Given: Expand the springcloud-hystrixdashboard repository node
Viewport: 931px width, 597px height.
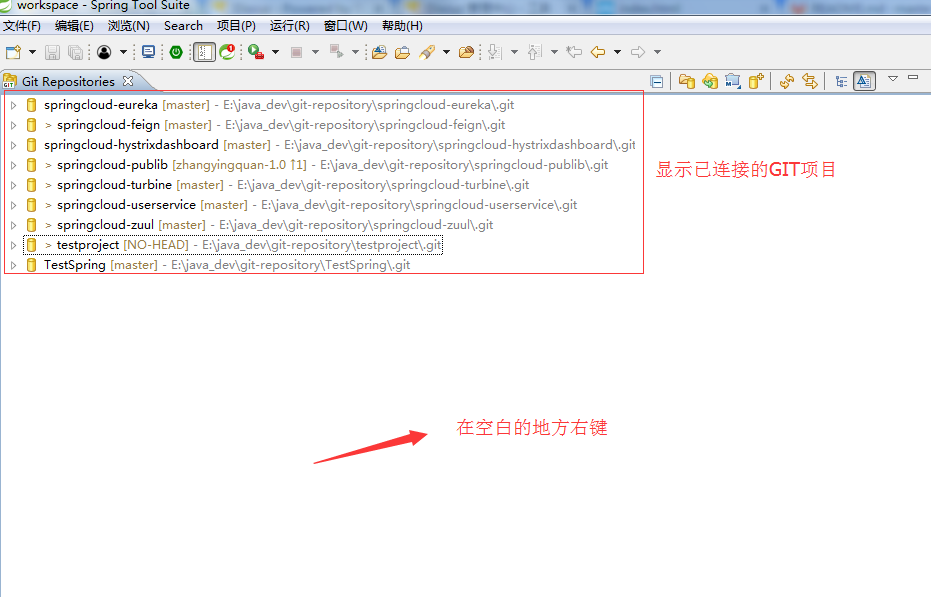Looking at the screenshot, I should coord(13,145).
